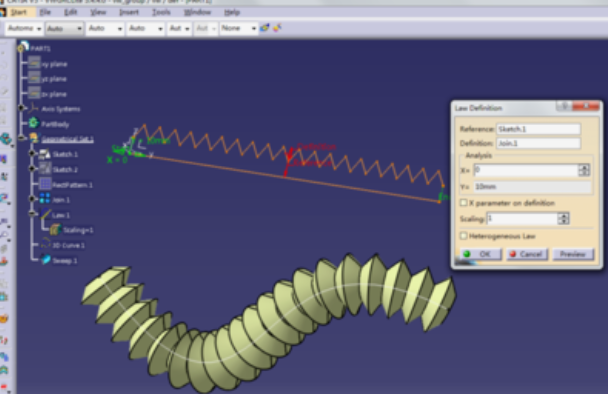608x394 pixels.
Task: Select Axis Systems in the tree
Action: [61, 109]
